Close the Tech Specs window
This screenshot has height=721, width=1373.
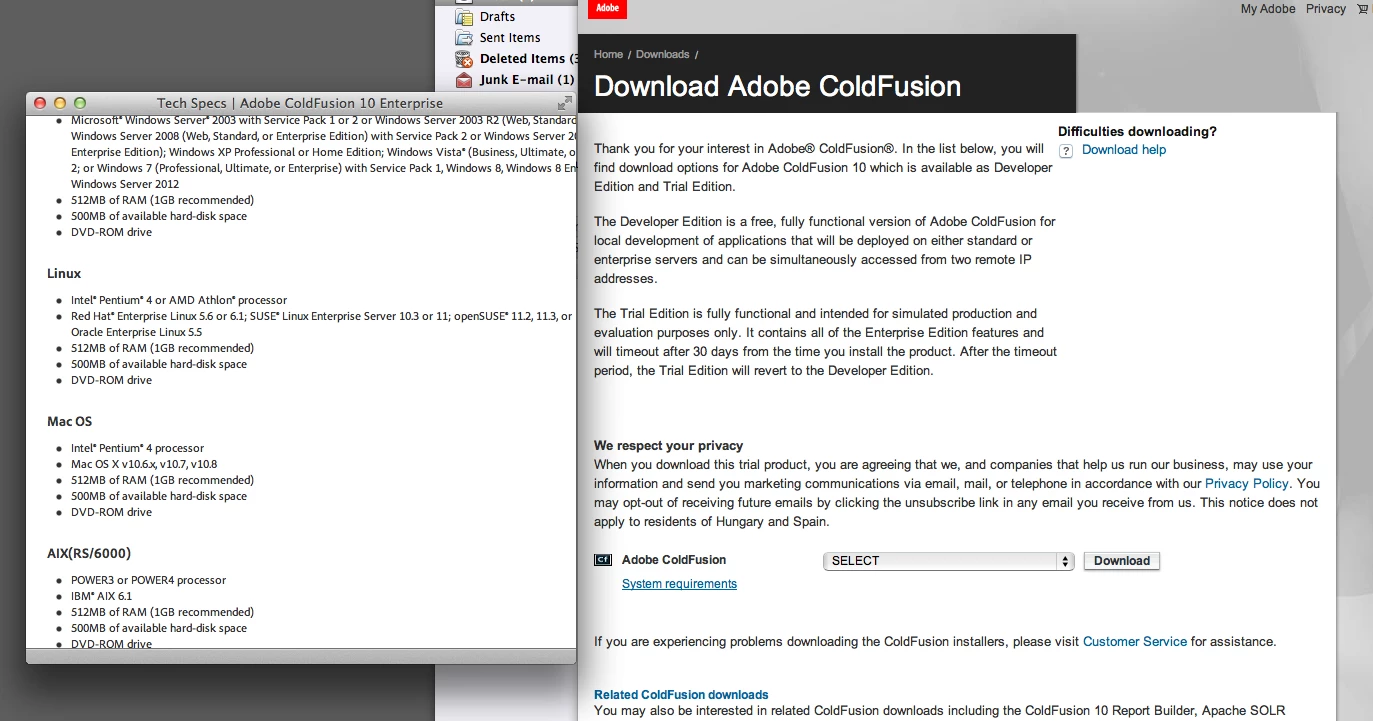point(40,103)
